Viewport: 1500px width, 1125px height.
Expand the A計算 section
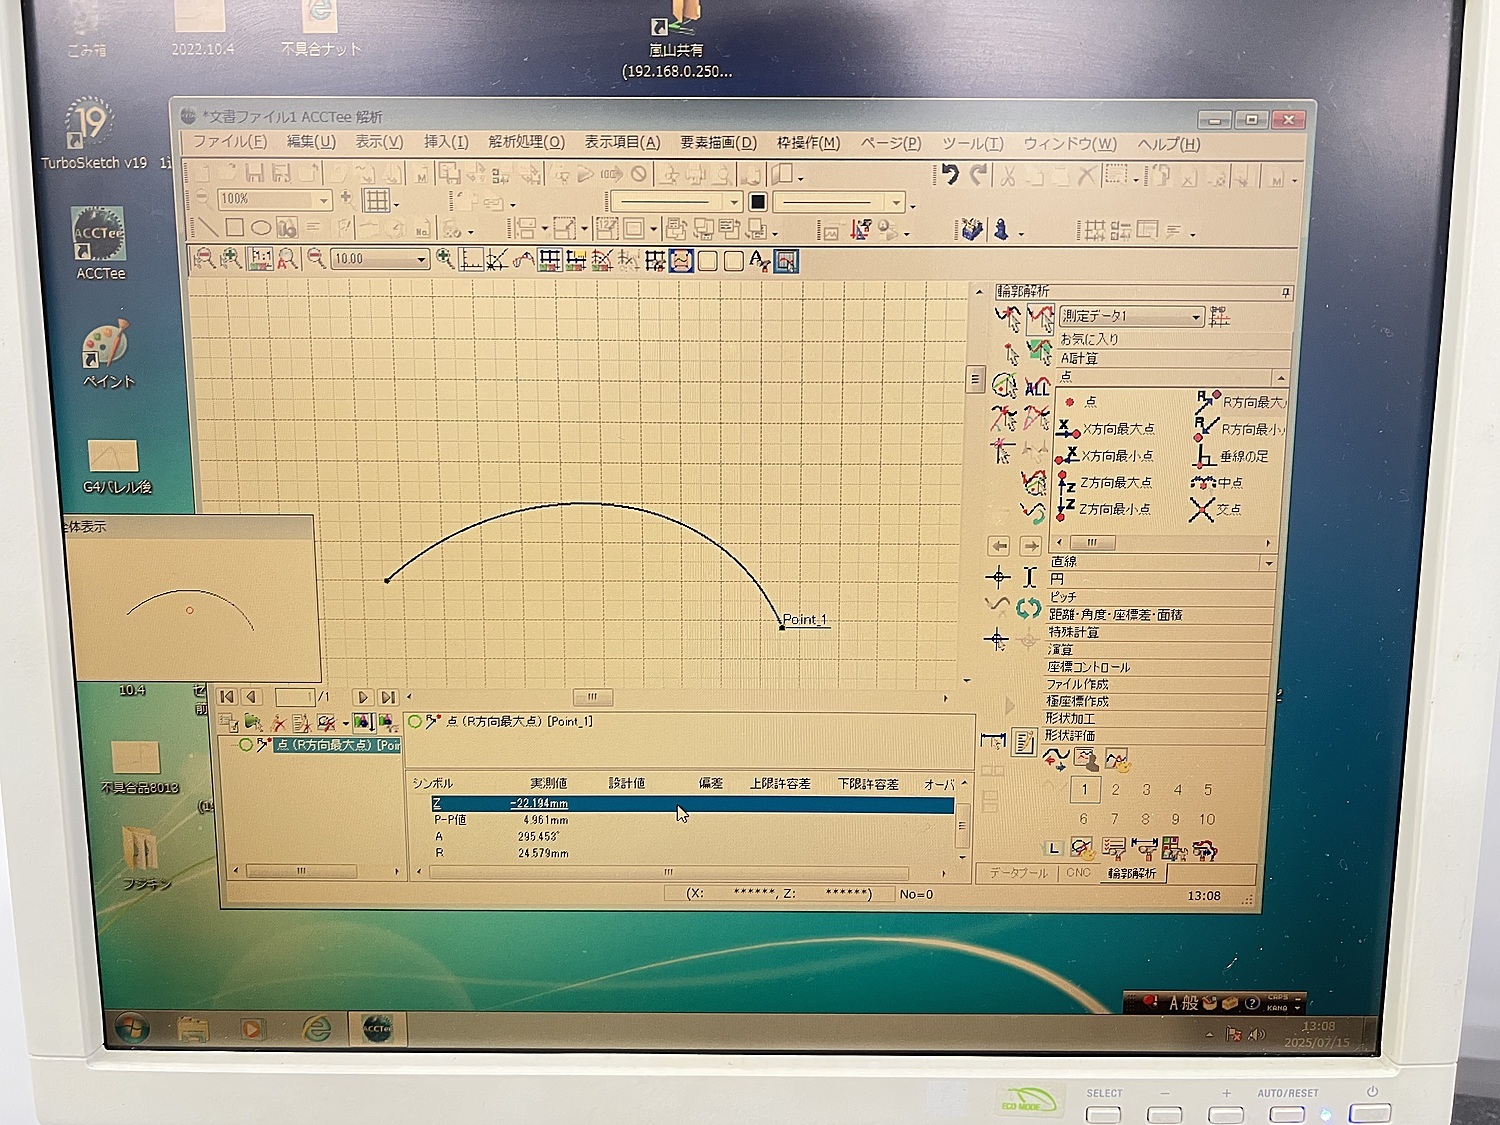tap(1174, 359)
